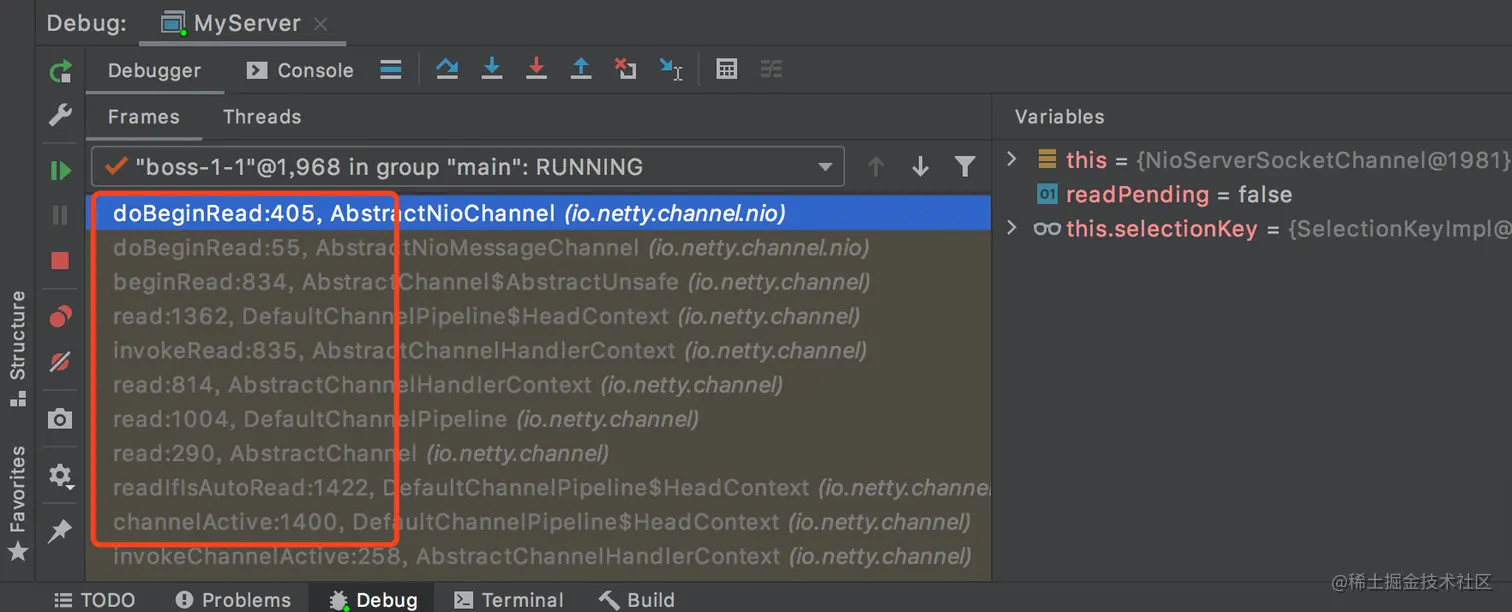Select frame read:1362, DefaultChannelPipeline$HeadContext
The width and height of the screenshot is (1512, 612).
pyautogui.click(x=538, y=316)
